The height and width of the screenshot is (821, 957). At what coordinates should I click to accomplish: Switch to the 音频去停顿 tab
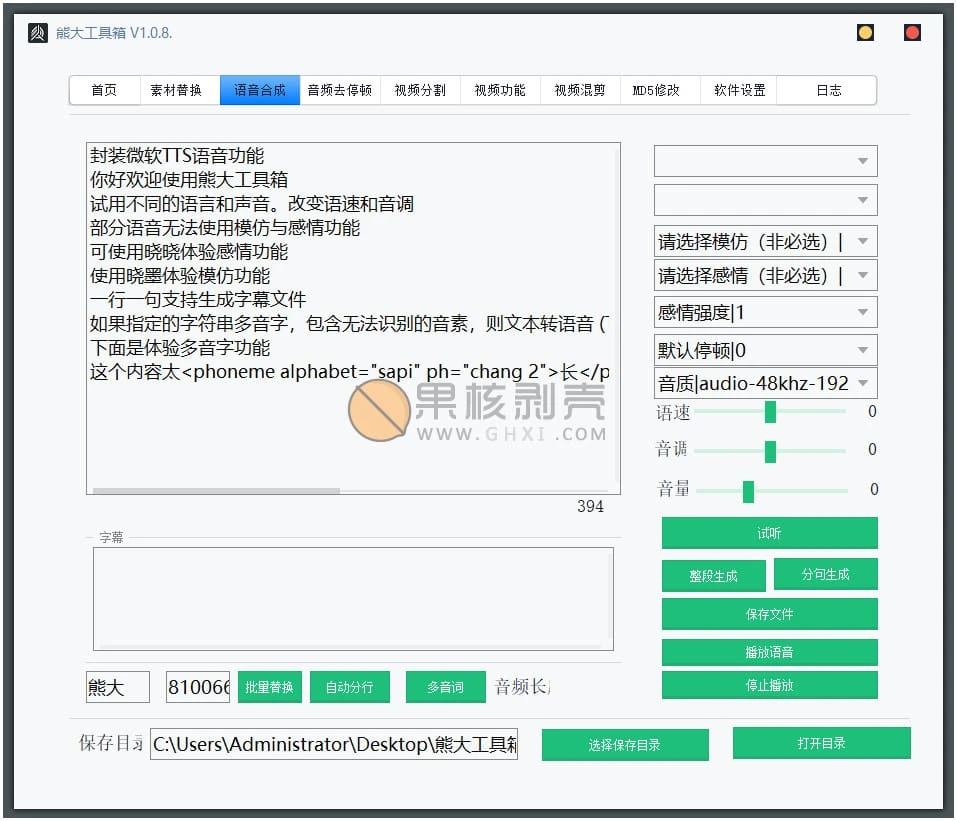[340, 89]
